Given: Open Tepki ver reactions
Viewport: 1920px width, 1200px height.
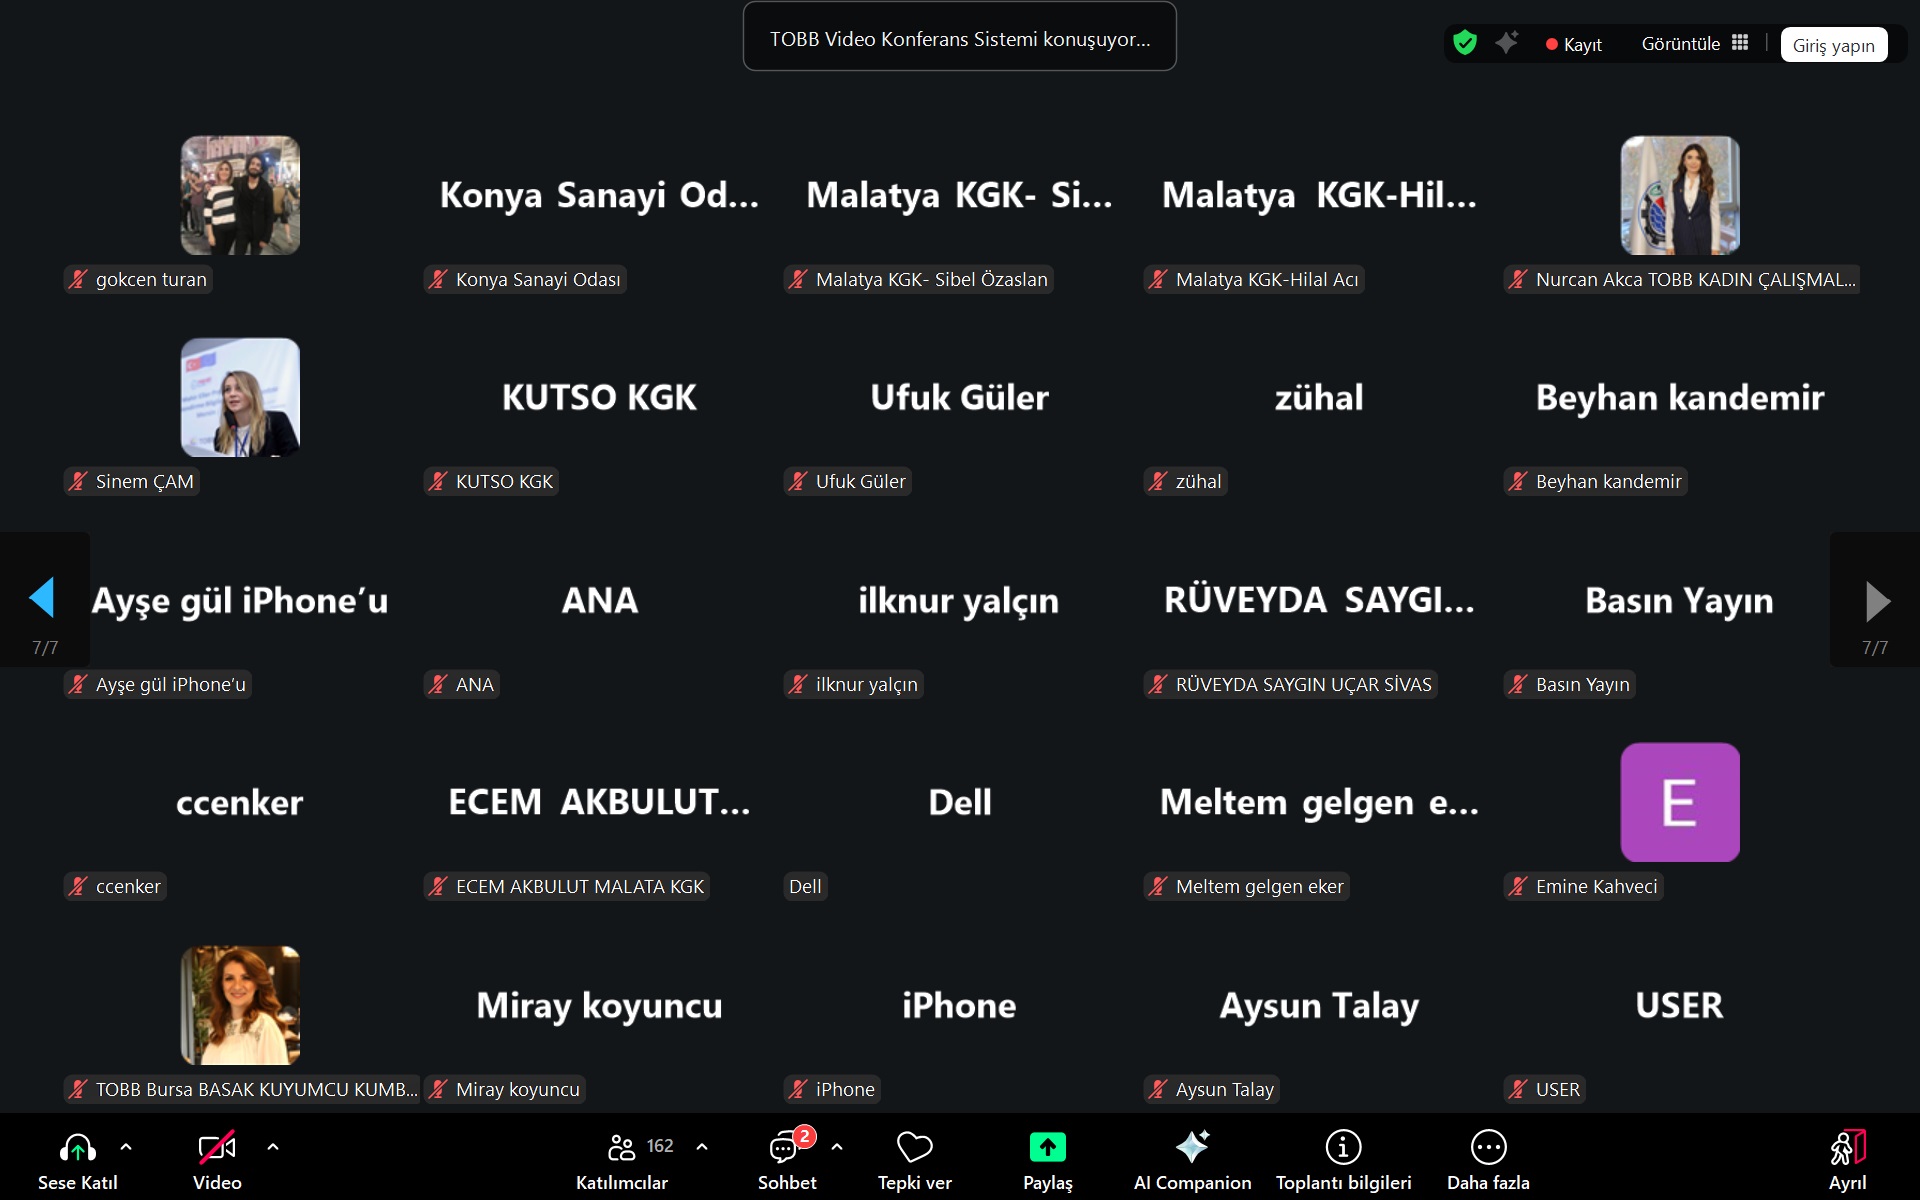Looking at the screenshot, I should 914,1160.
